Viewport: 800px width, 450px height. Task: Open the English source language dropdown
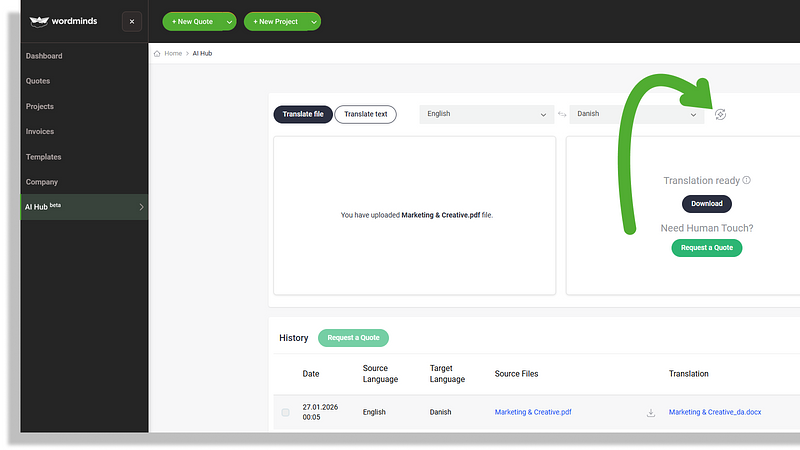486,114
